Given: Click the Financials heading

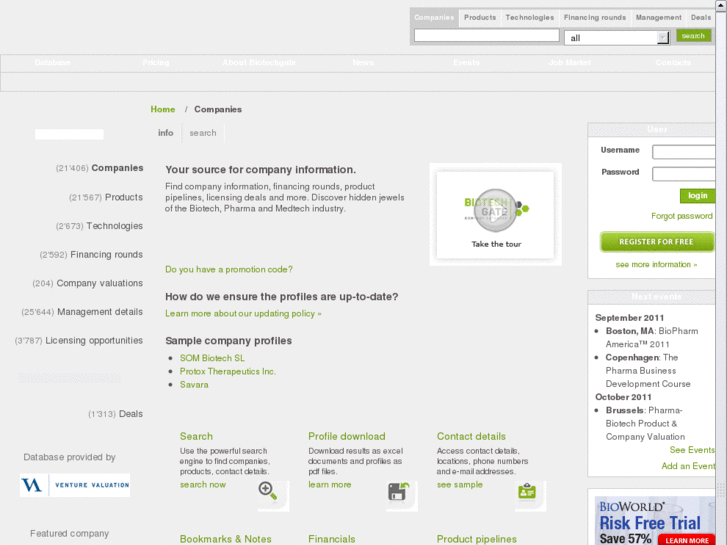Looking at the screenshot, I should [x=332, y=539].
